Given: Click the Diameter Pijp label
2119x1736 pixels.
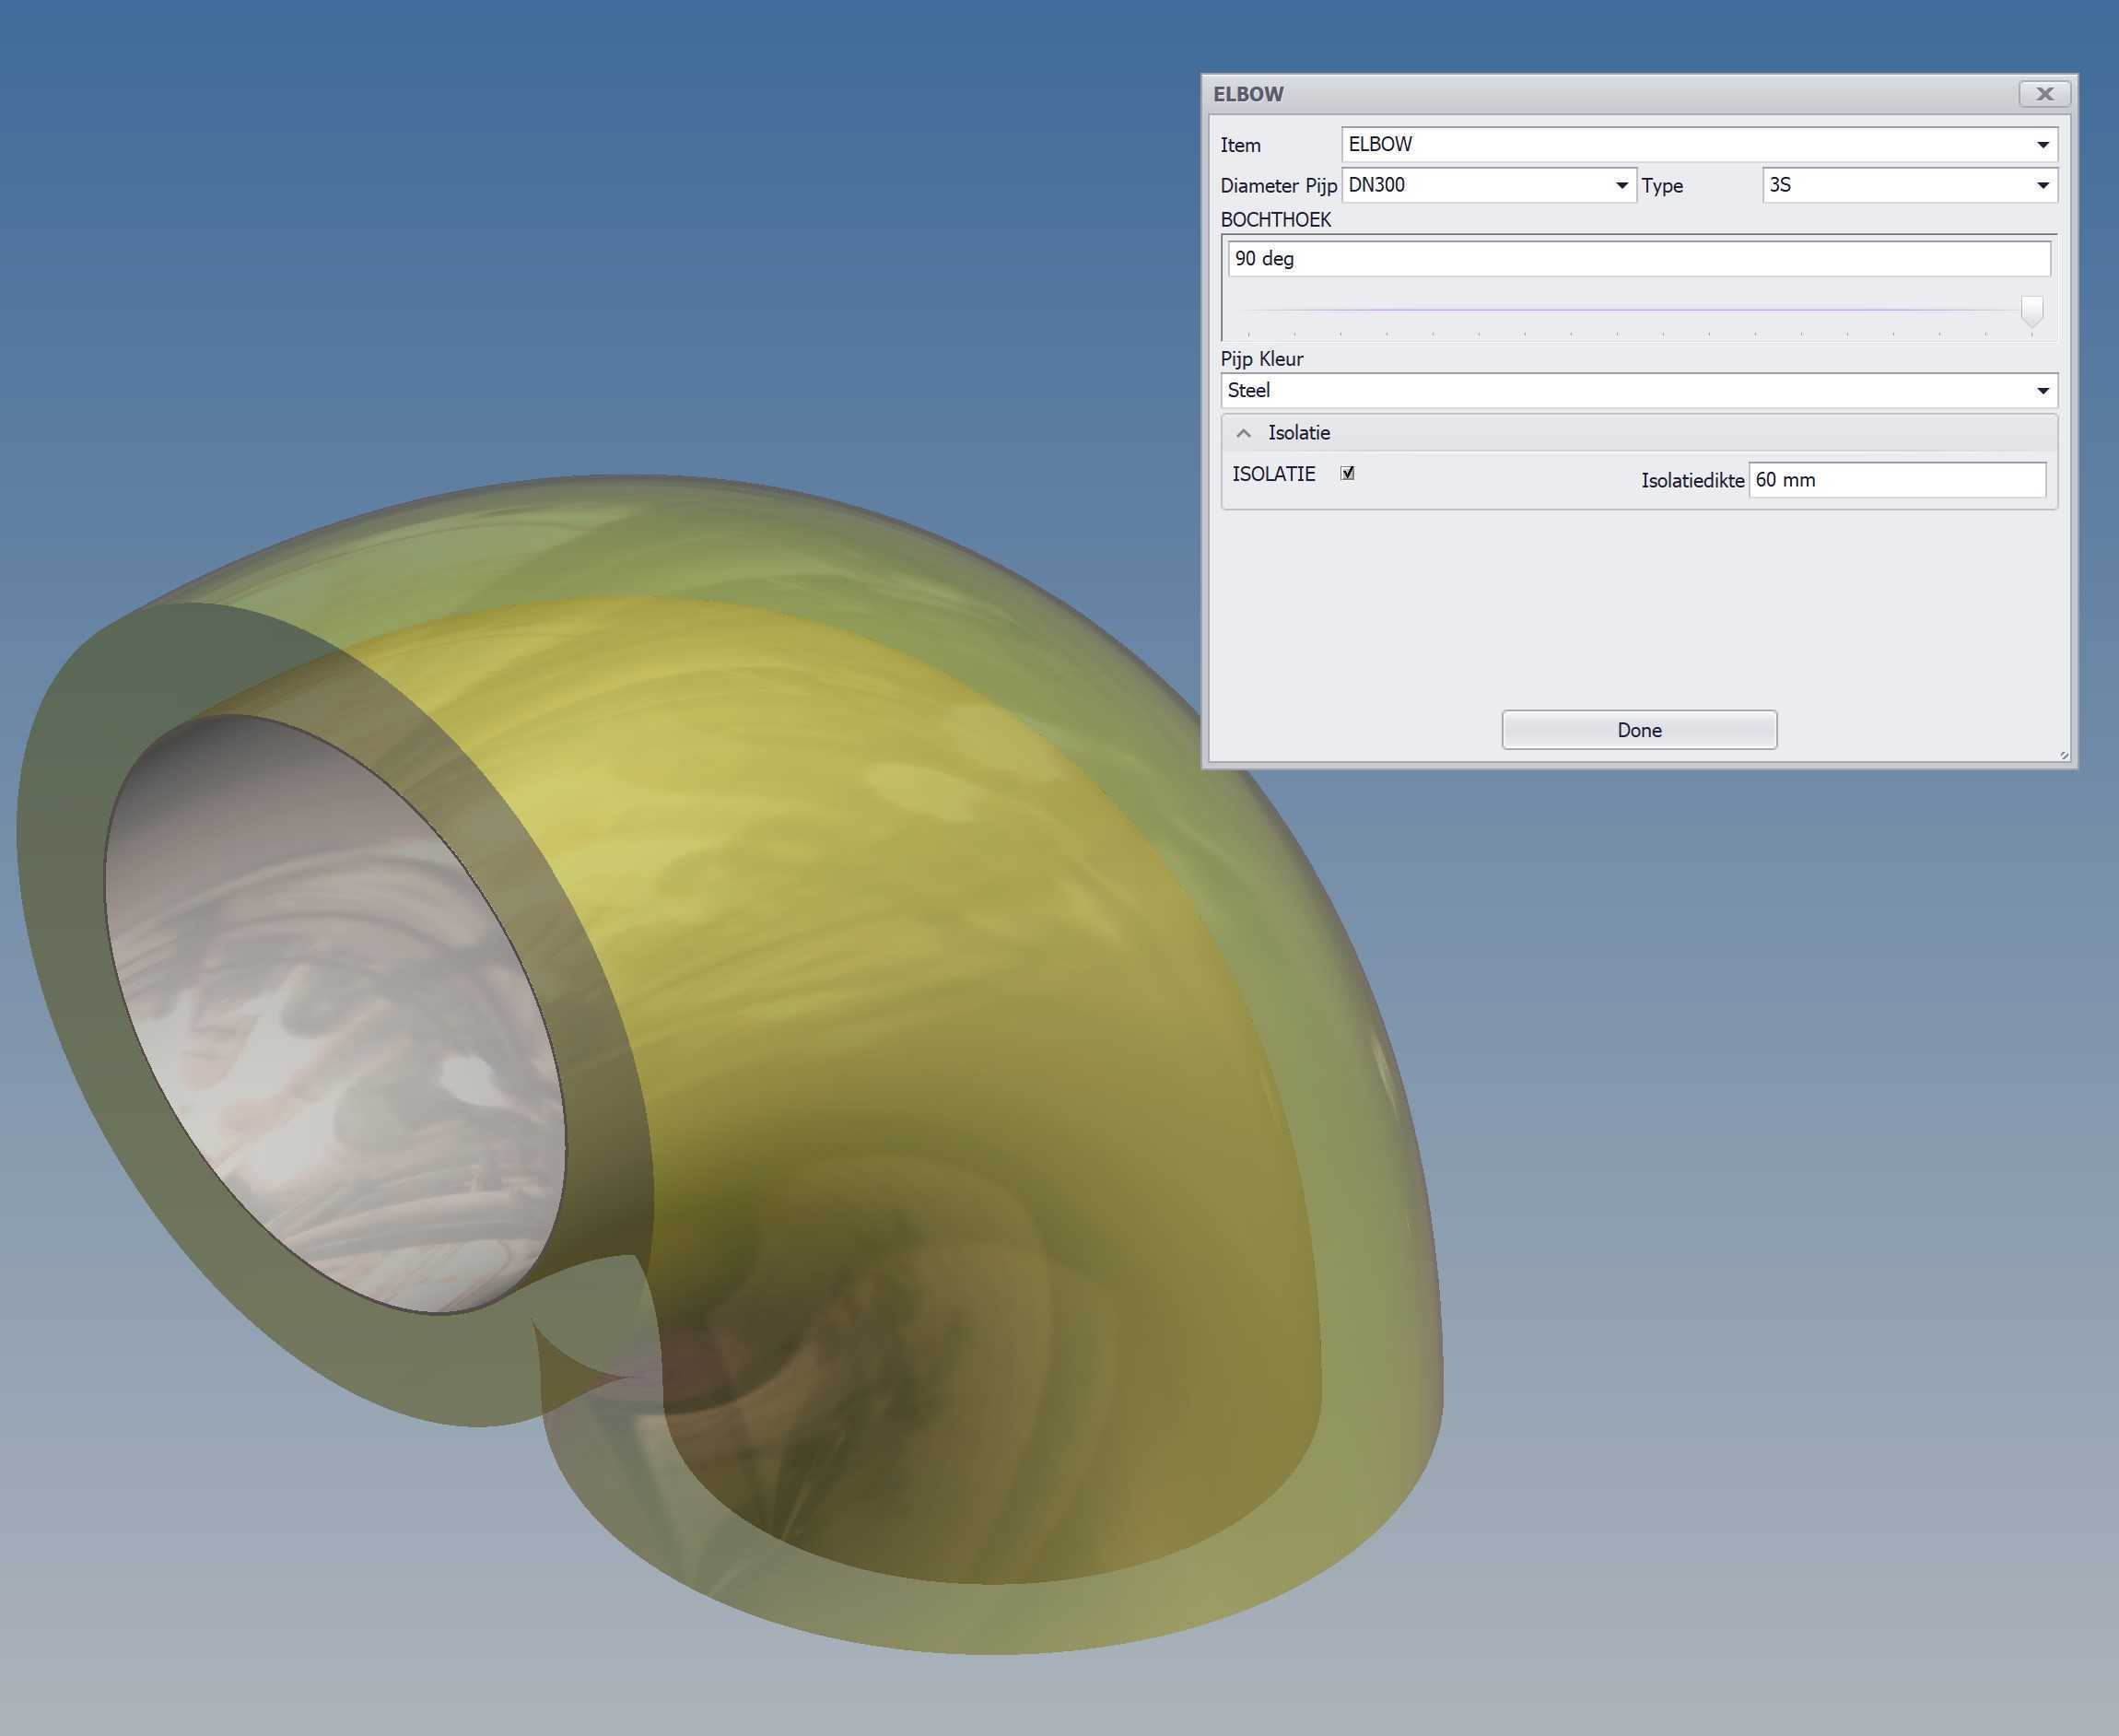Looking at the screenshot, I should tap(1278, 186).
